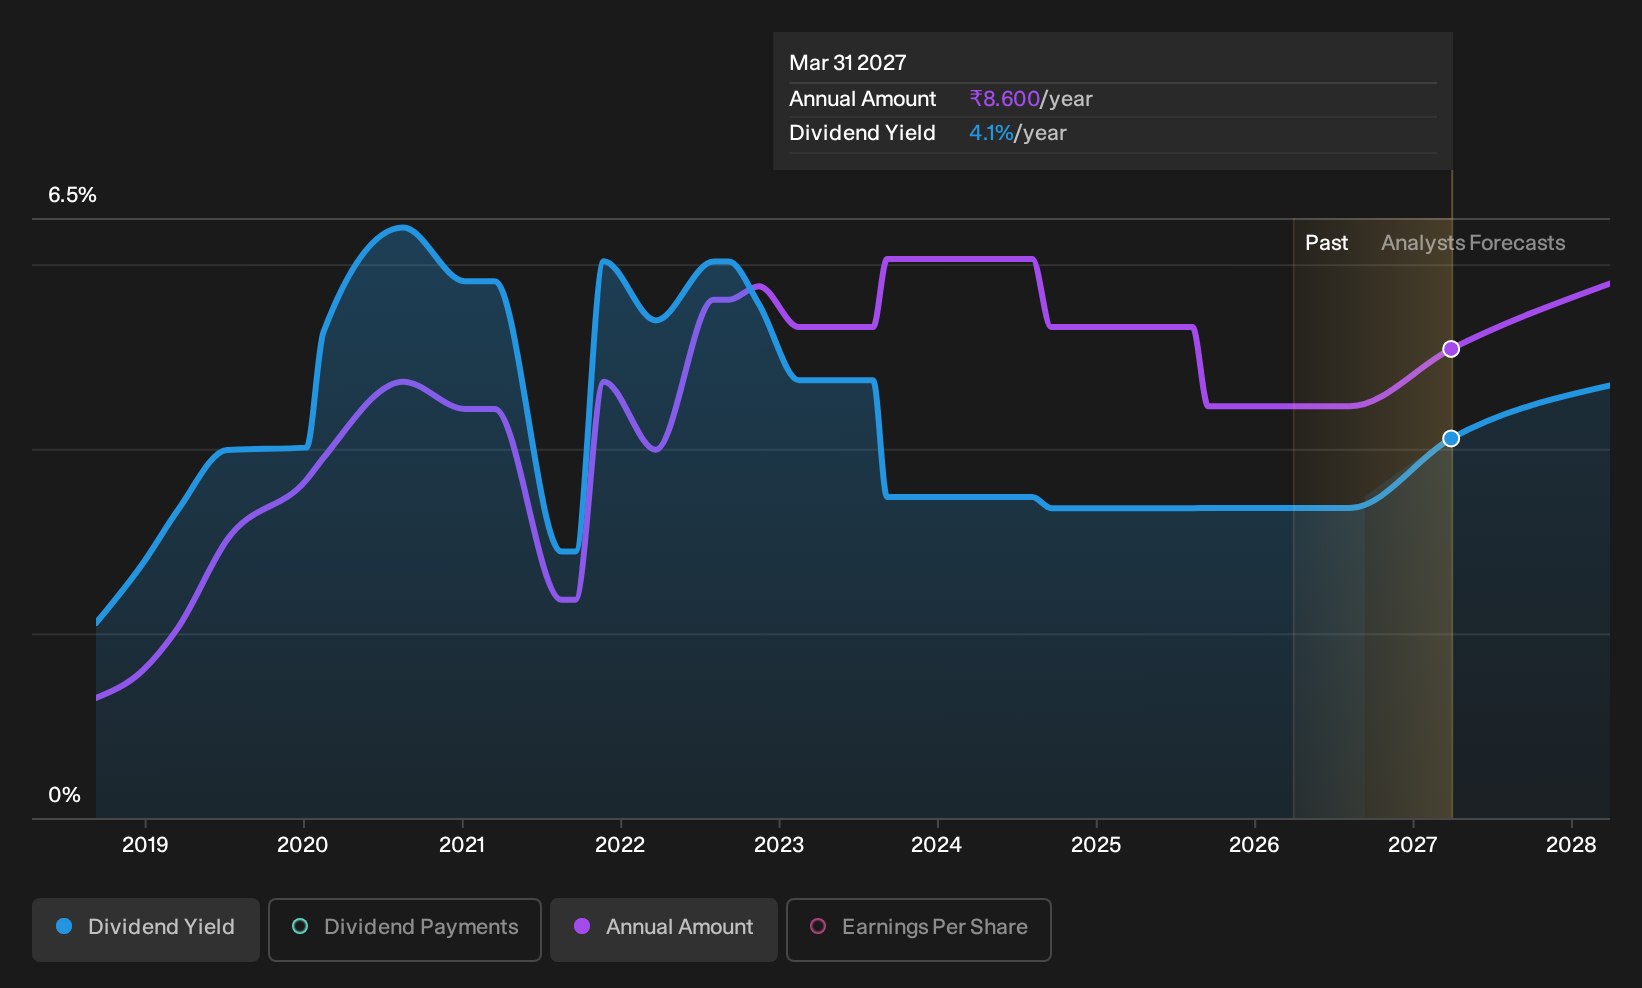Click the blue Dividend Yield legend dot
1642x988 pixels.
pyautogui.click(x=64, y=926)
